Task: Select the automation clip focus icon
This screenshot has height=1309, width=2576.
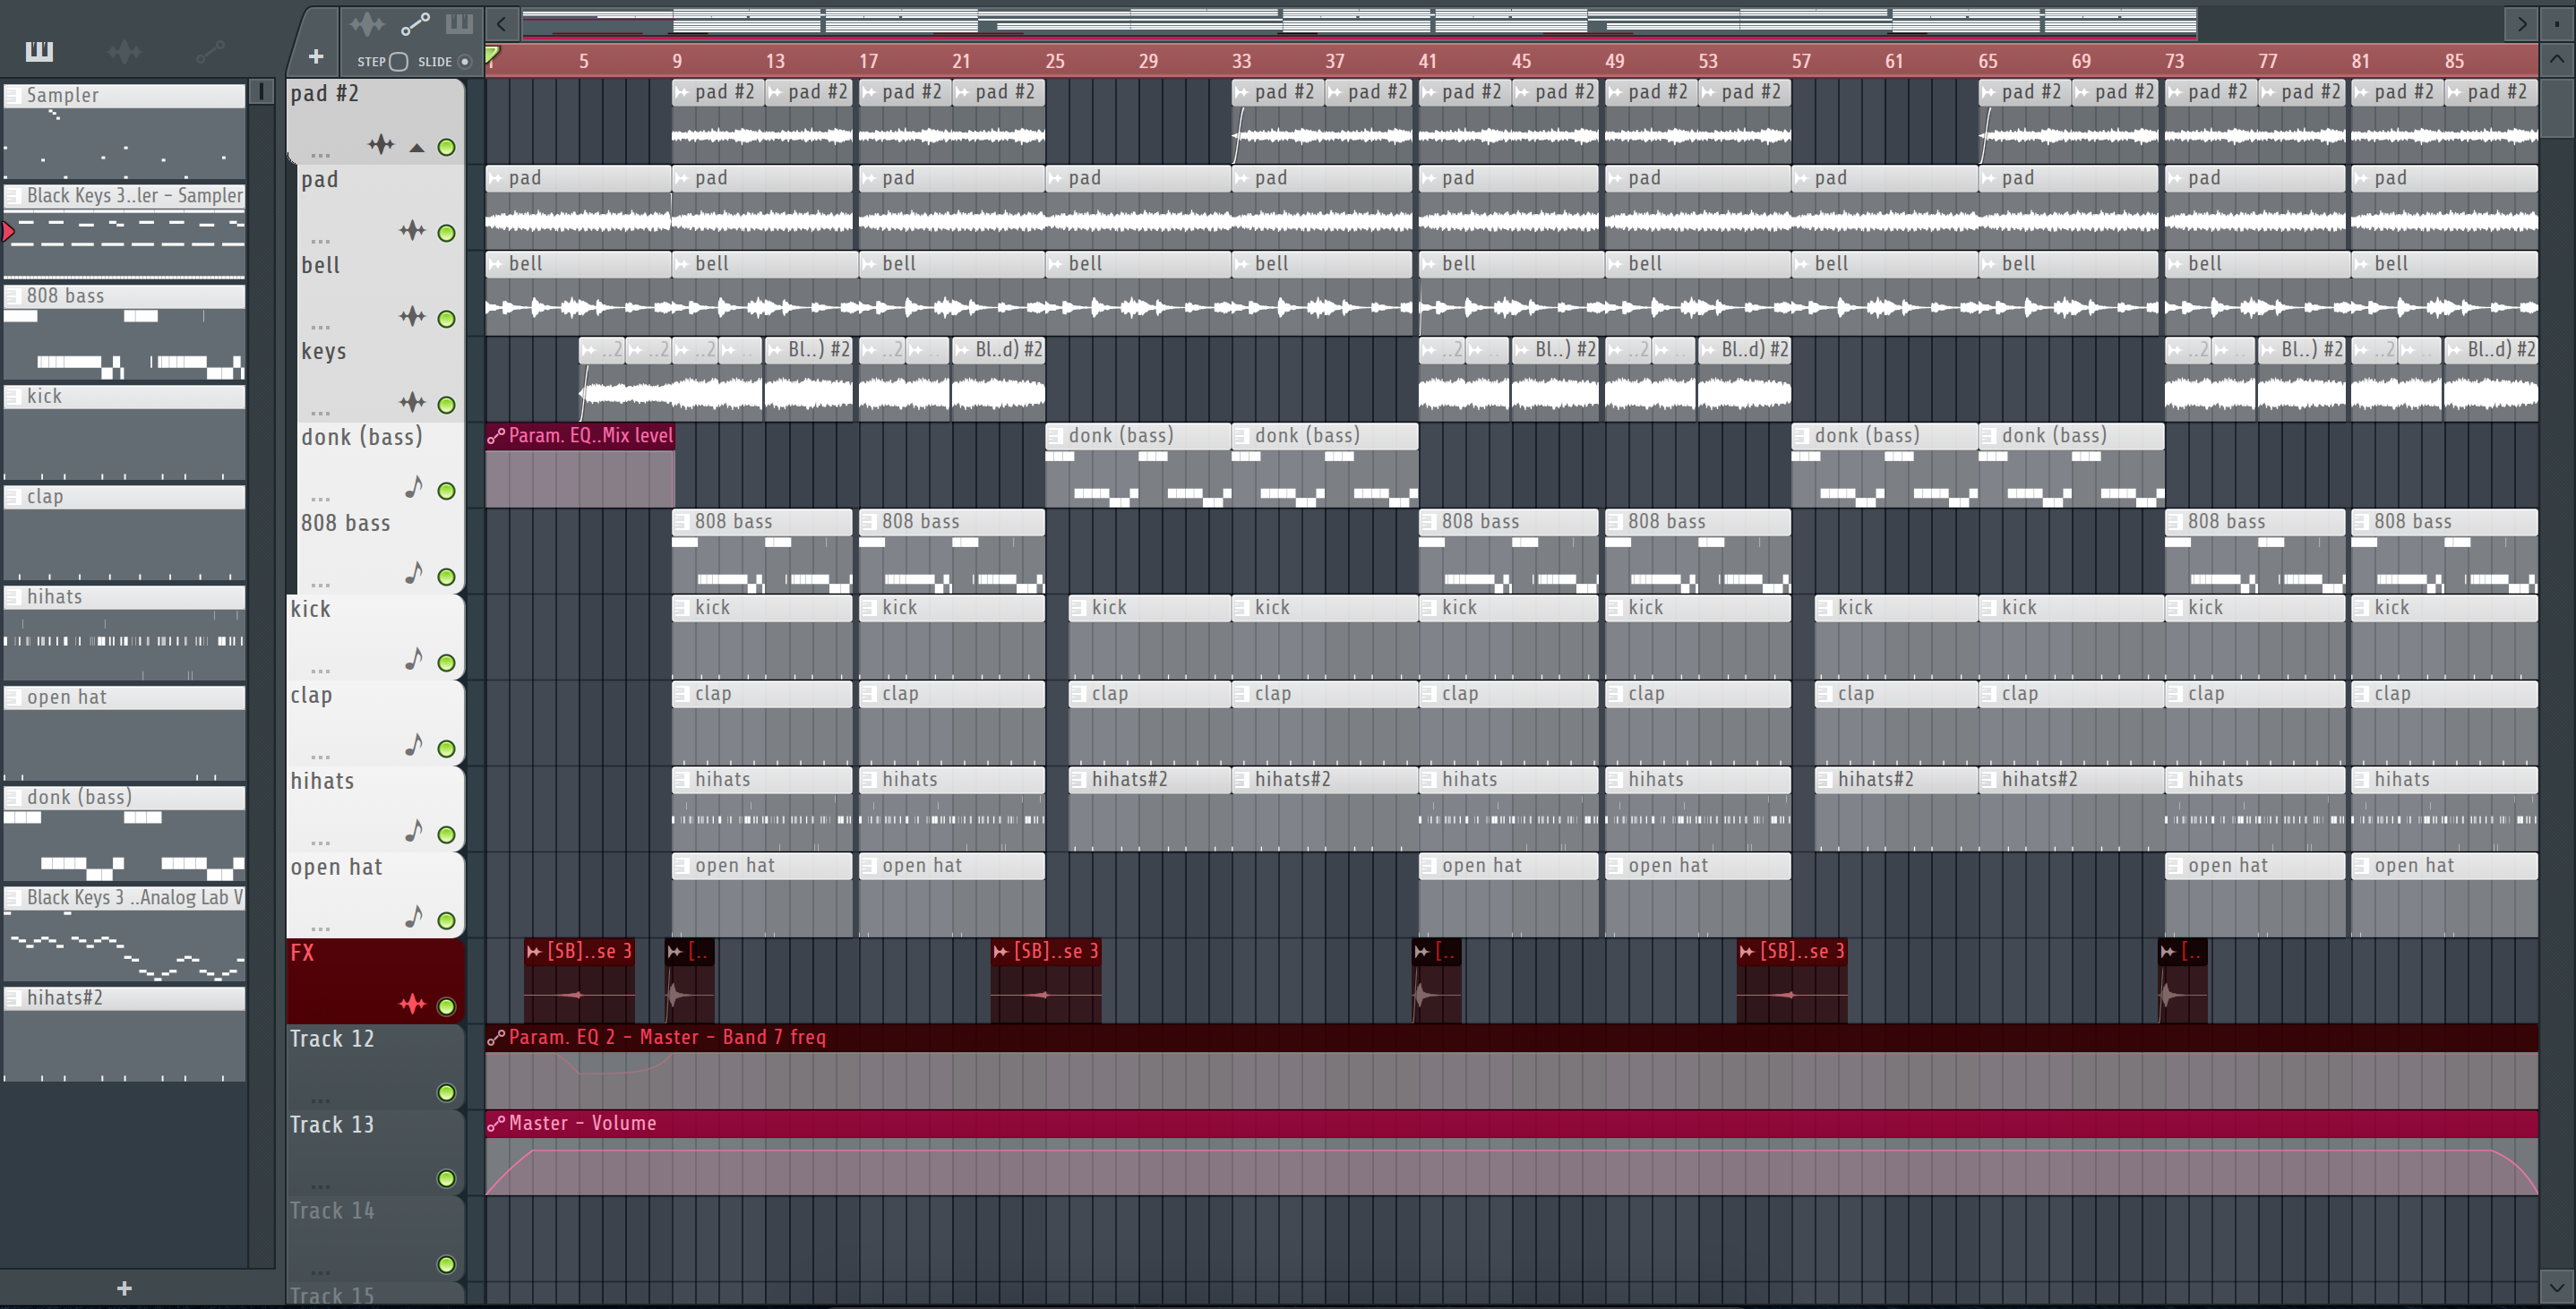Action: pyautogui.click(x=415, y=23)
